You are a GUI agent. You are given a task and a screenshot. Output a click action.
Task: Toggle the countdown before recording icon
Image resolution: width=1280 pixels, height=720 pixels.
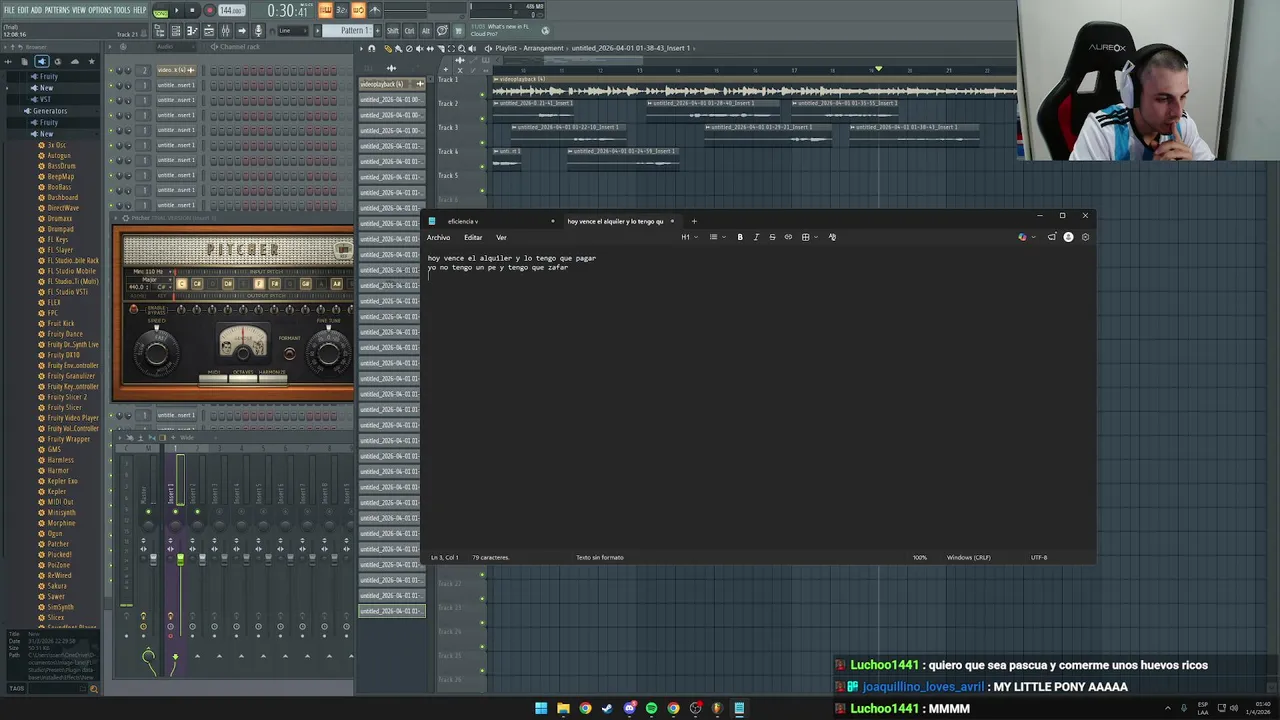[x=342, y=10]
